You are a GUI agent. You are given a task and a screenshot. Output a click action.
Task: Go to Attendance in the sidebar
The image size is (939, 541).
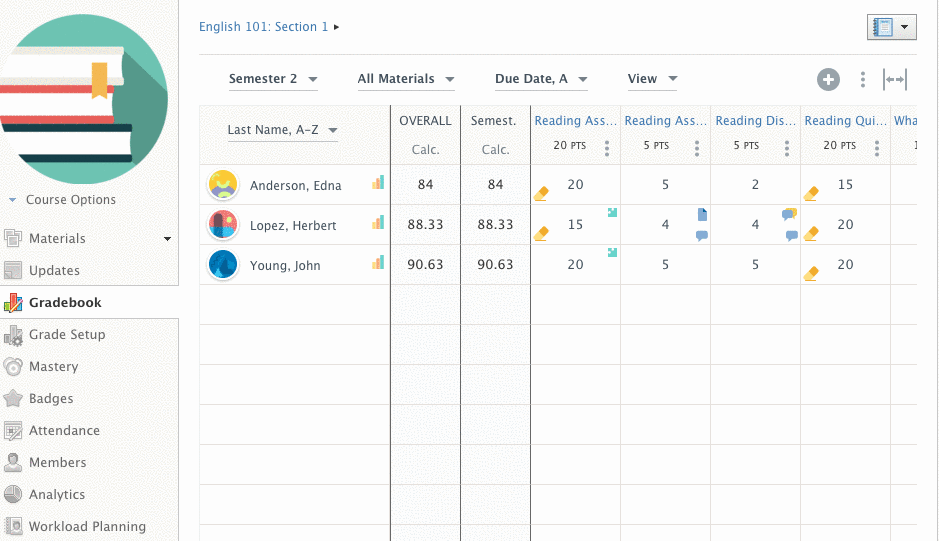coord(64,431)
